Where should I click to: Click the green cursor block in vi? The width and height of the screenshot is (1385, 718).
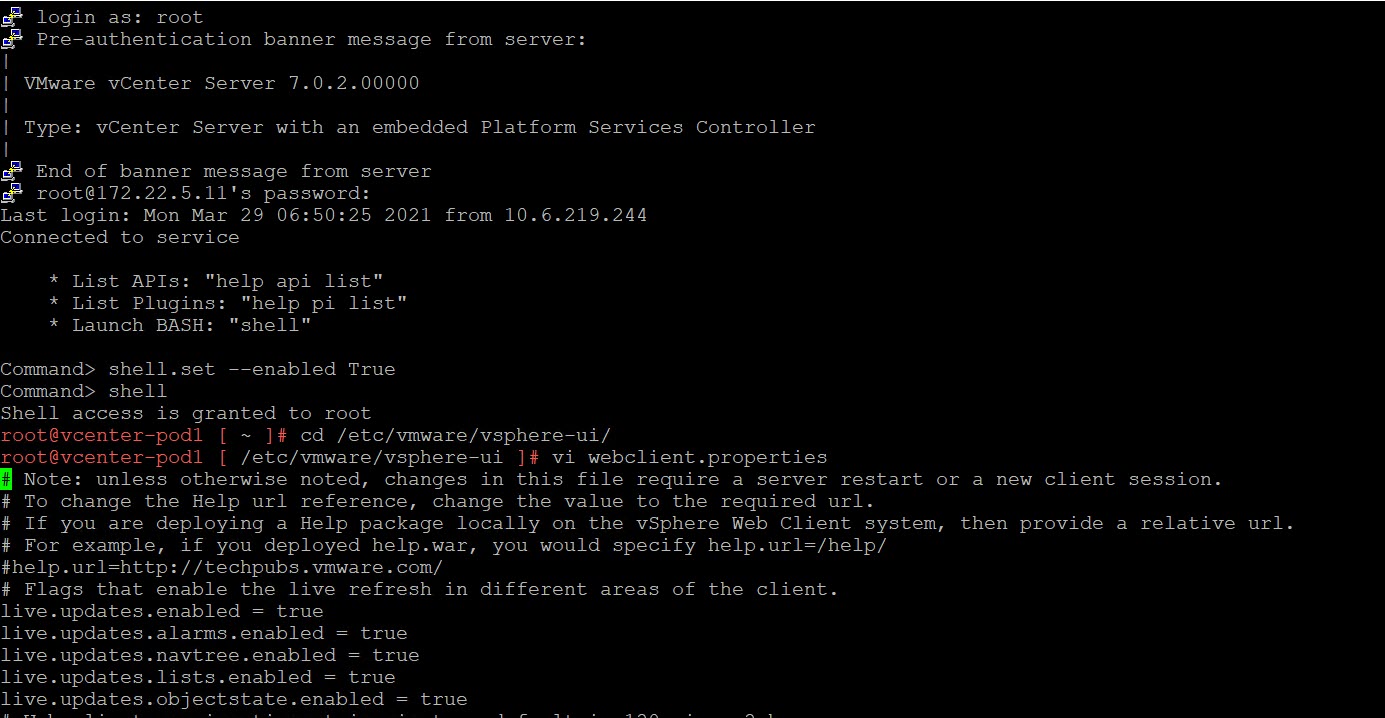tap(6, 479)
